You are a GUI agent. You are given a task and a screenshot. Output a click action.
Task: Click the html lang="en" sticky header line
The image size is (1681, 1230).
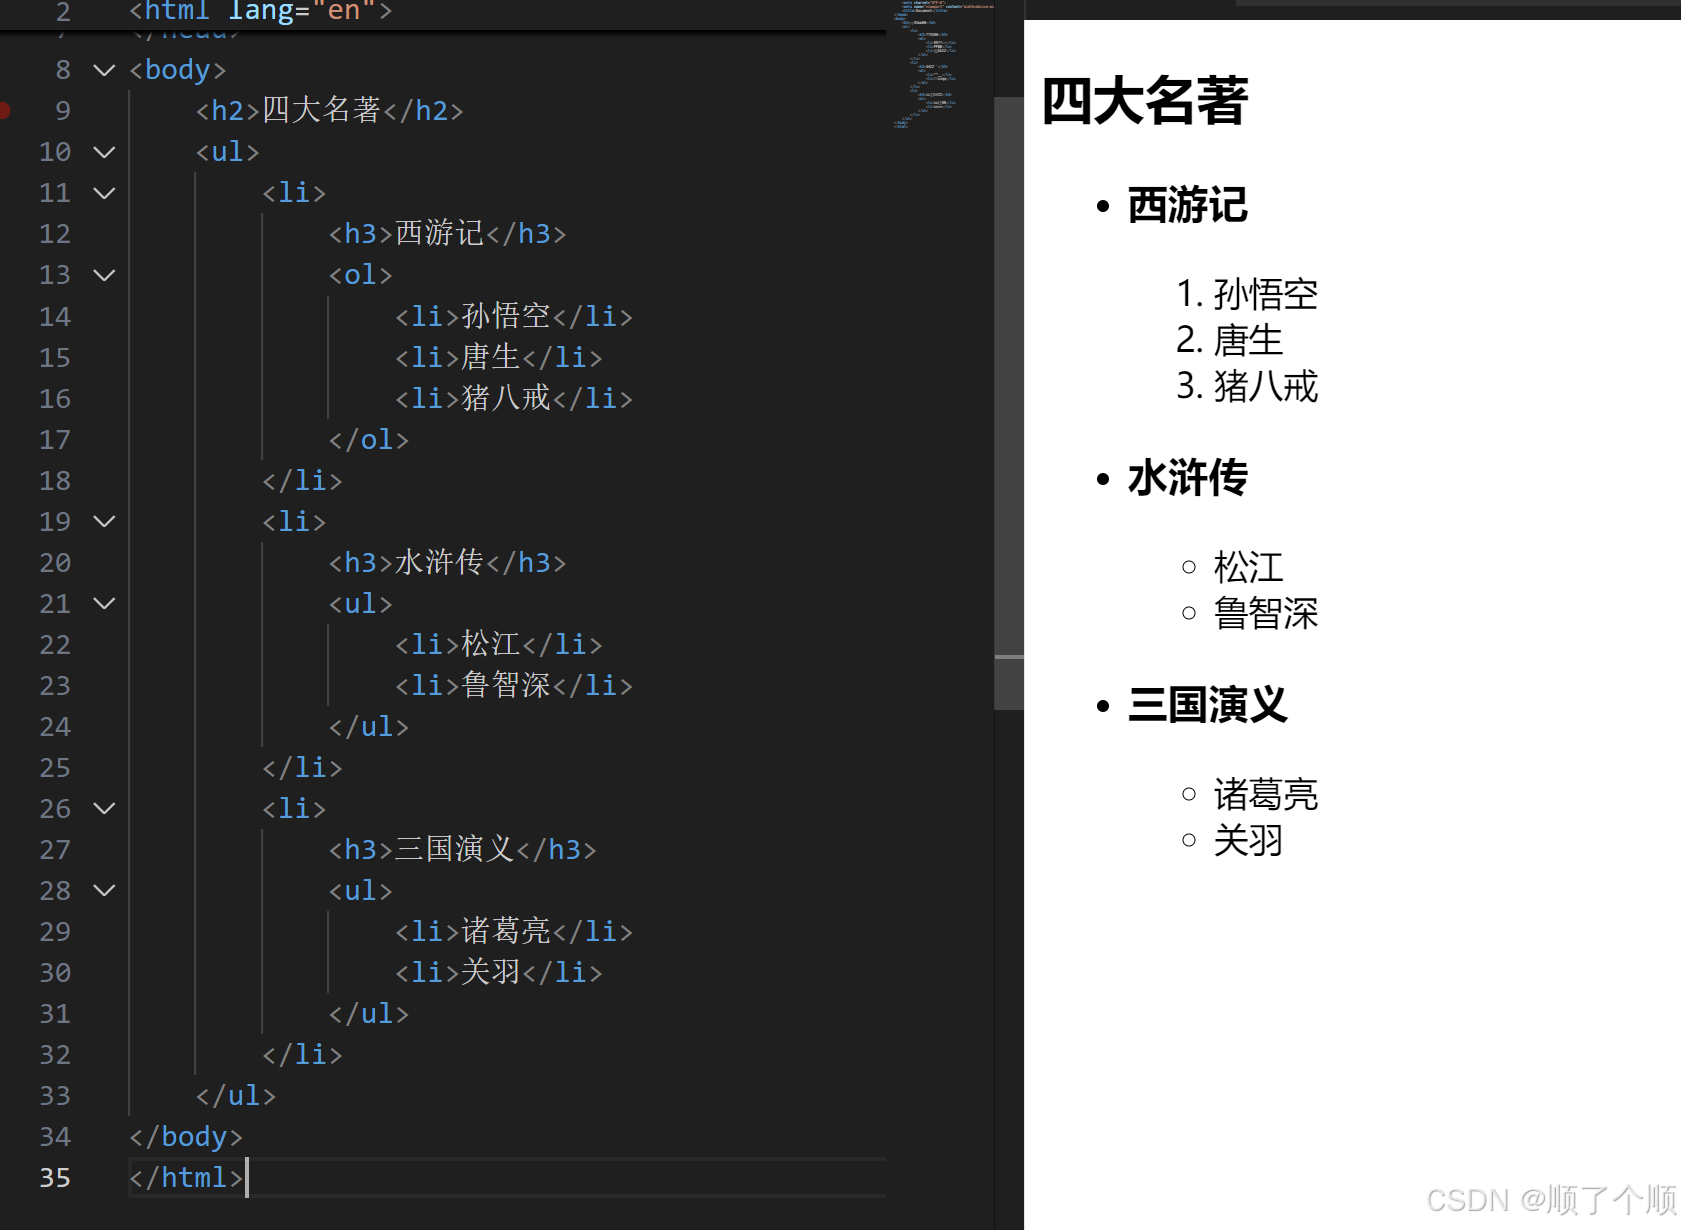coord(261,12)
